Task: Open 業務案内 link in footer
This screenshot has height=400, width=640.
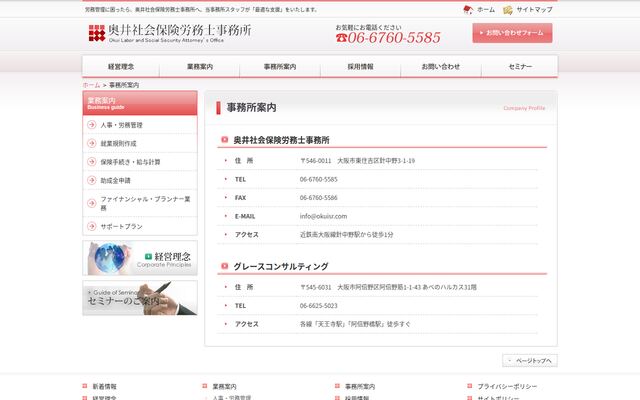Action: 224,386
